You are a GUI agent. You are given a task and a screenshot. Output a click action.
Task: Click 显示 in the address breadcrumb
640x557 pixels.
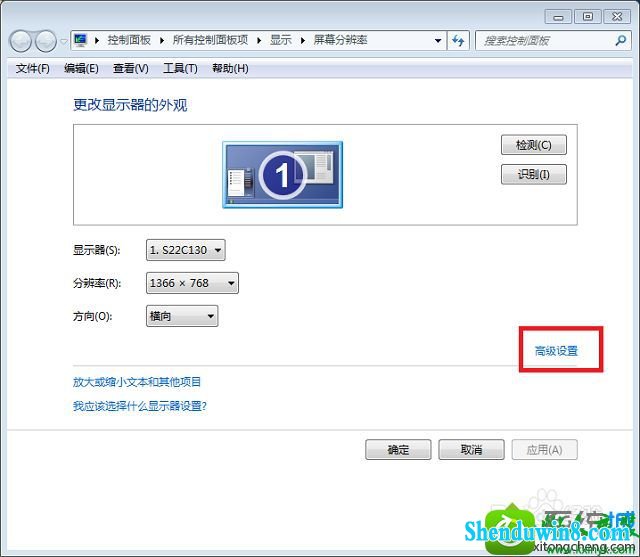click(281, 40)
